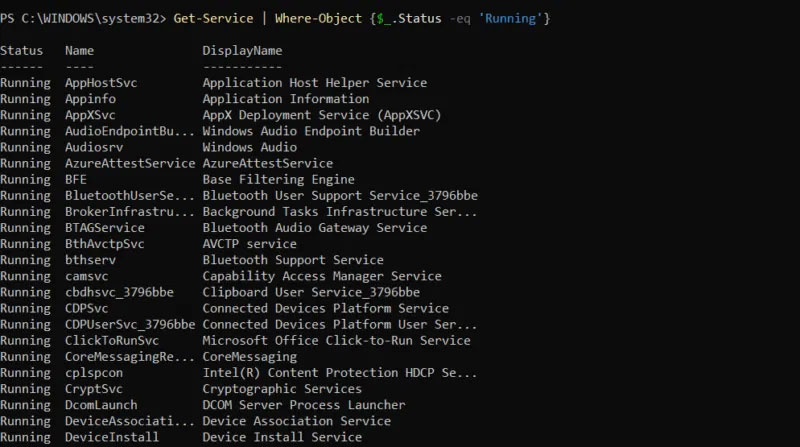Click DCOM Server Process Launcher text
This screenshot has height=447, width=800.
[x=303, y=405]
